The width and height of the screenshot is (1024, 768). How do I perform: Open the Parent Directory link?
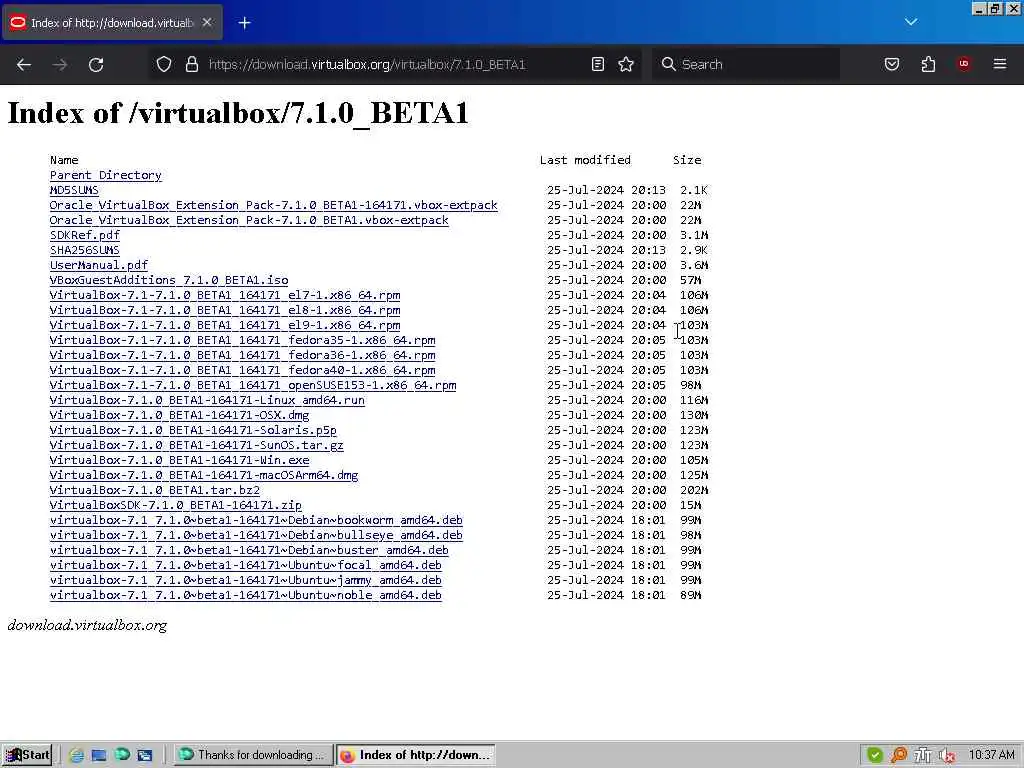pos(105,175)
